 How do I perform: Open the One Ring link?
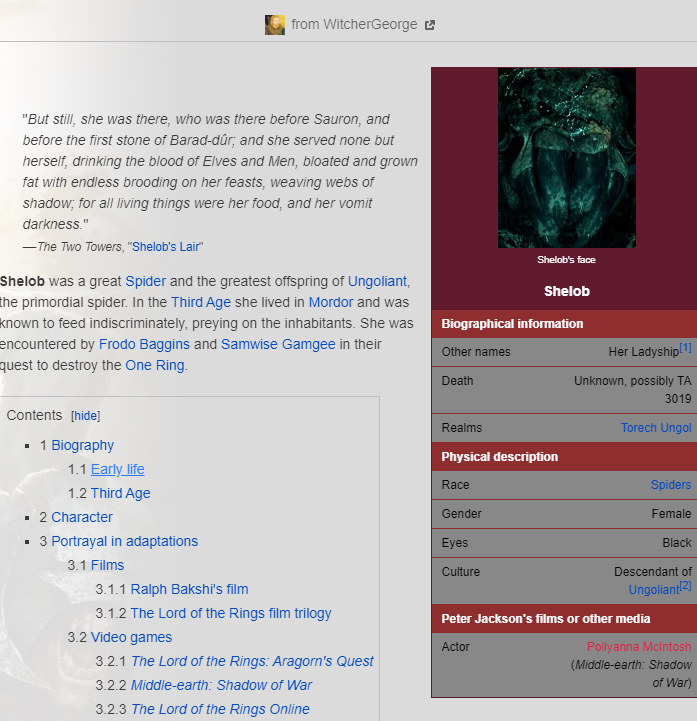tap(155, 366)
